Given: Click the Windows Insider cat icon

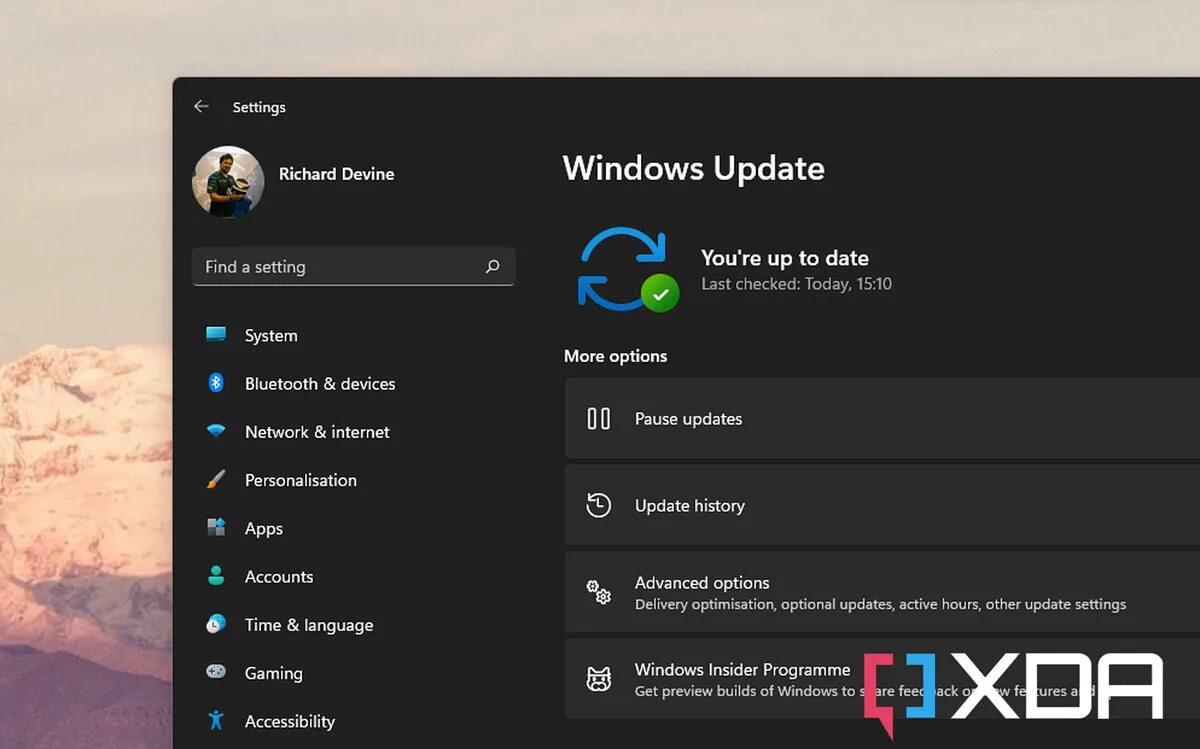Looking at the screenshot, I should pyautogui.click(x=599, y=679).
